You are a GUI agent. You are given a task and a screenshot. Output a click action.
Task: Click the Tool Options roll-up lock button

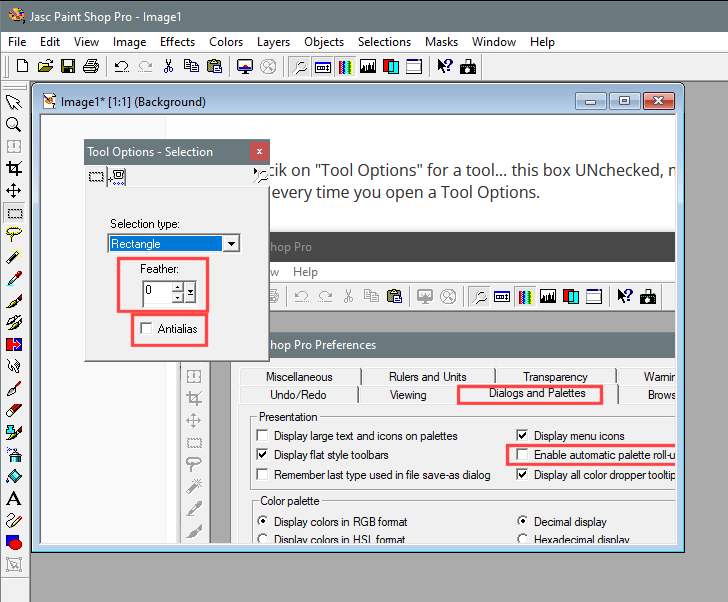pyautogui.click(x=260, y=175)
